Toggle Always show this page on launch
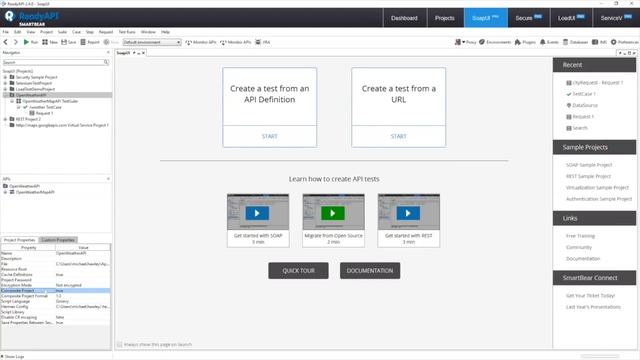The width and height of the screenshot is (640, 360). click(120, 344)
